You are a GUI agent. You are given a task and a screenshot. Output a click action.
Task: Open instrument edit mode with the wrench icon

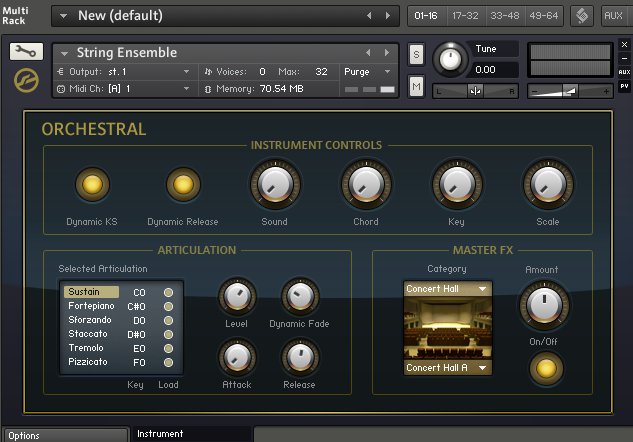(x=26, y=52)
